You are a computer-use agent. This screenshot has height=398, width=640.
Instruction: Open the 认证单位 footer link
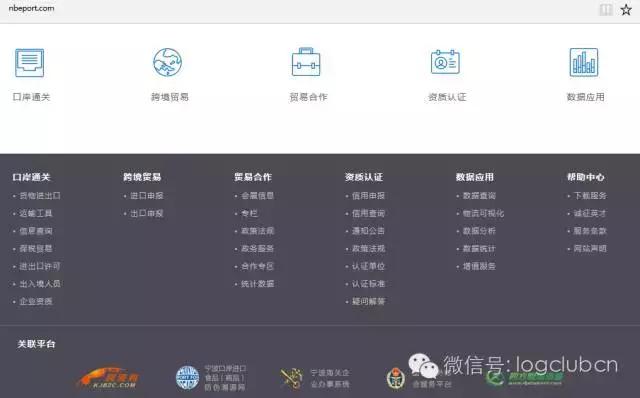[x=369, y=266]
